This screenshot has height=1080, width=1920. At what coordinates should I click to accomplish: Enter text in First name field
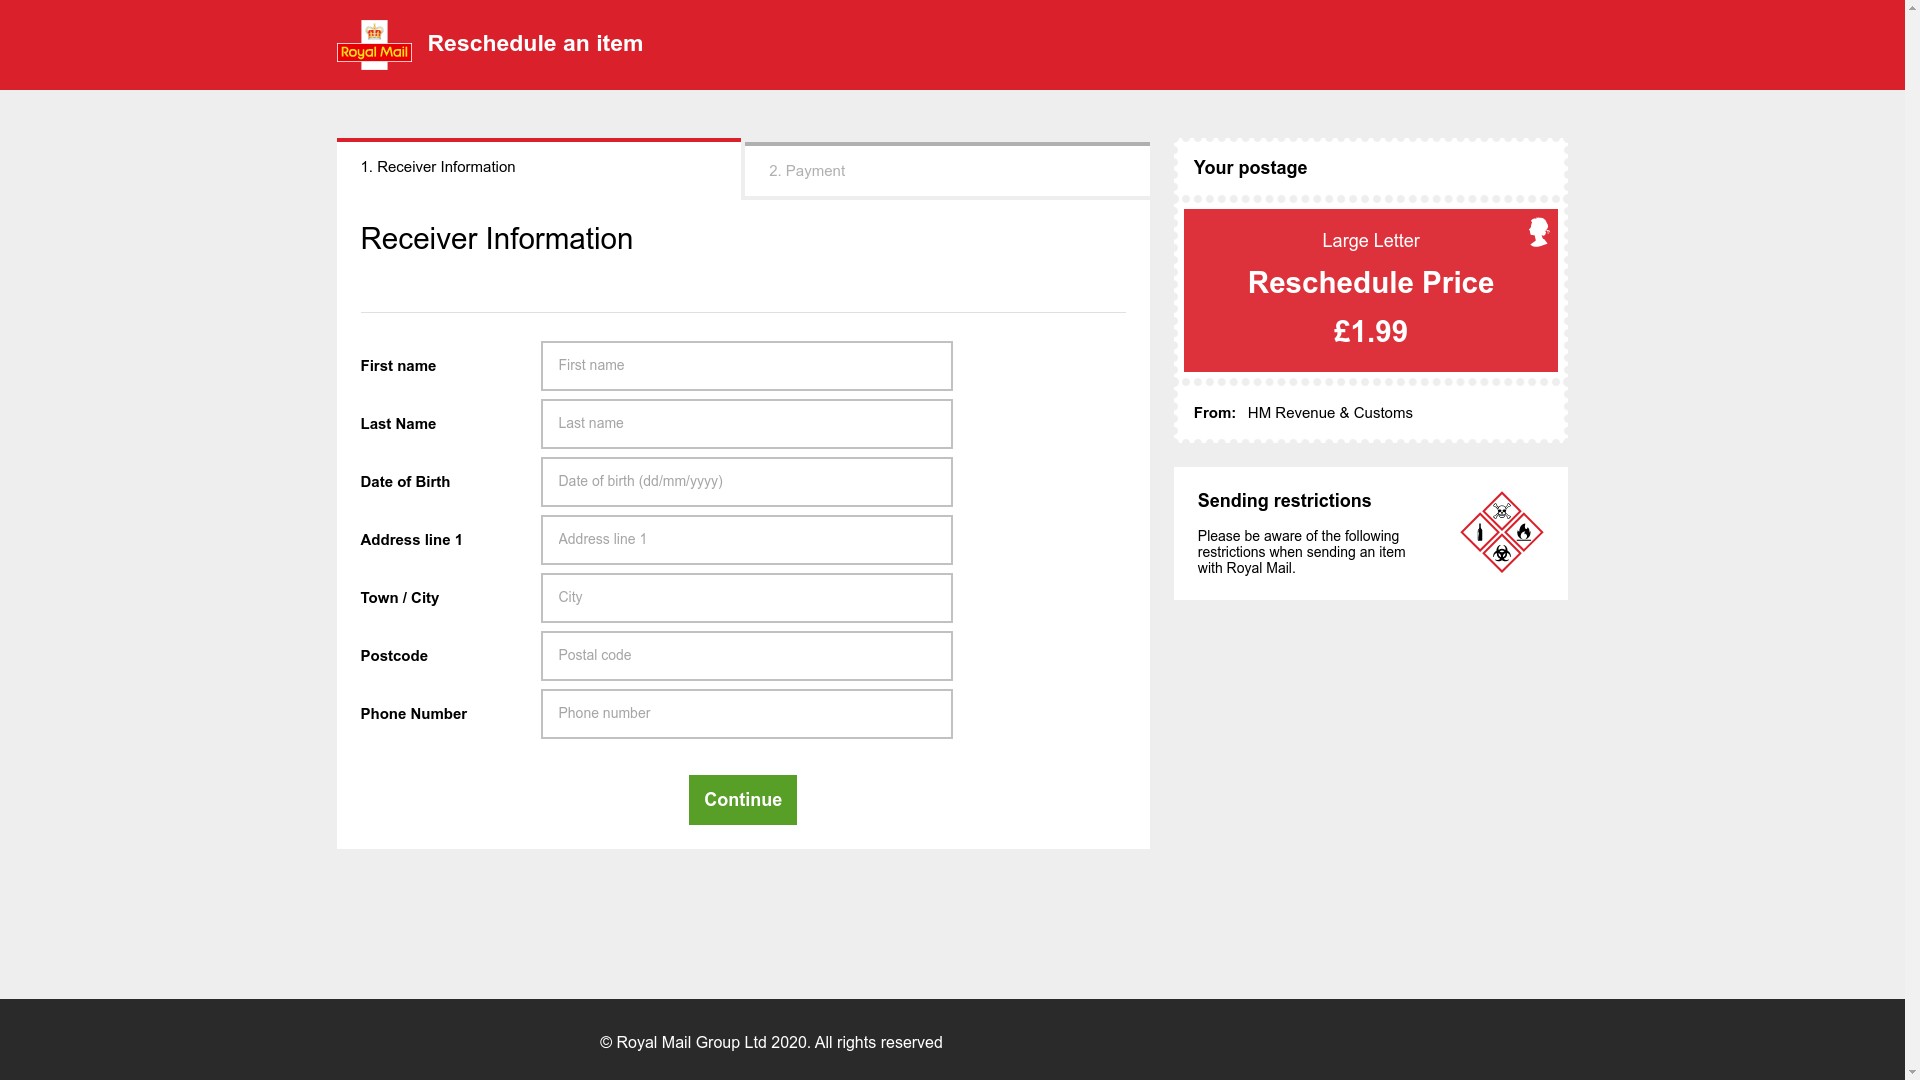748,365
